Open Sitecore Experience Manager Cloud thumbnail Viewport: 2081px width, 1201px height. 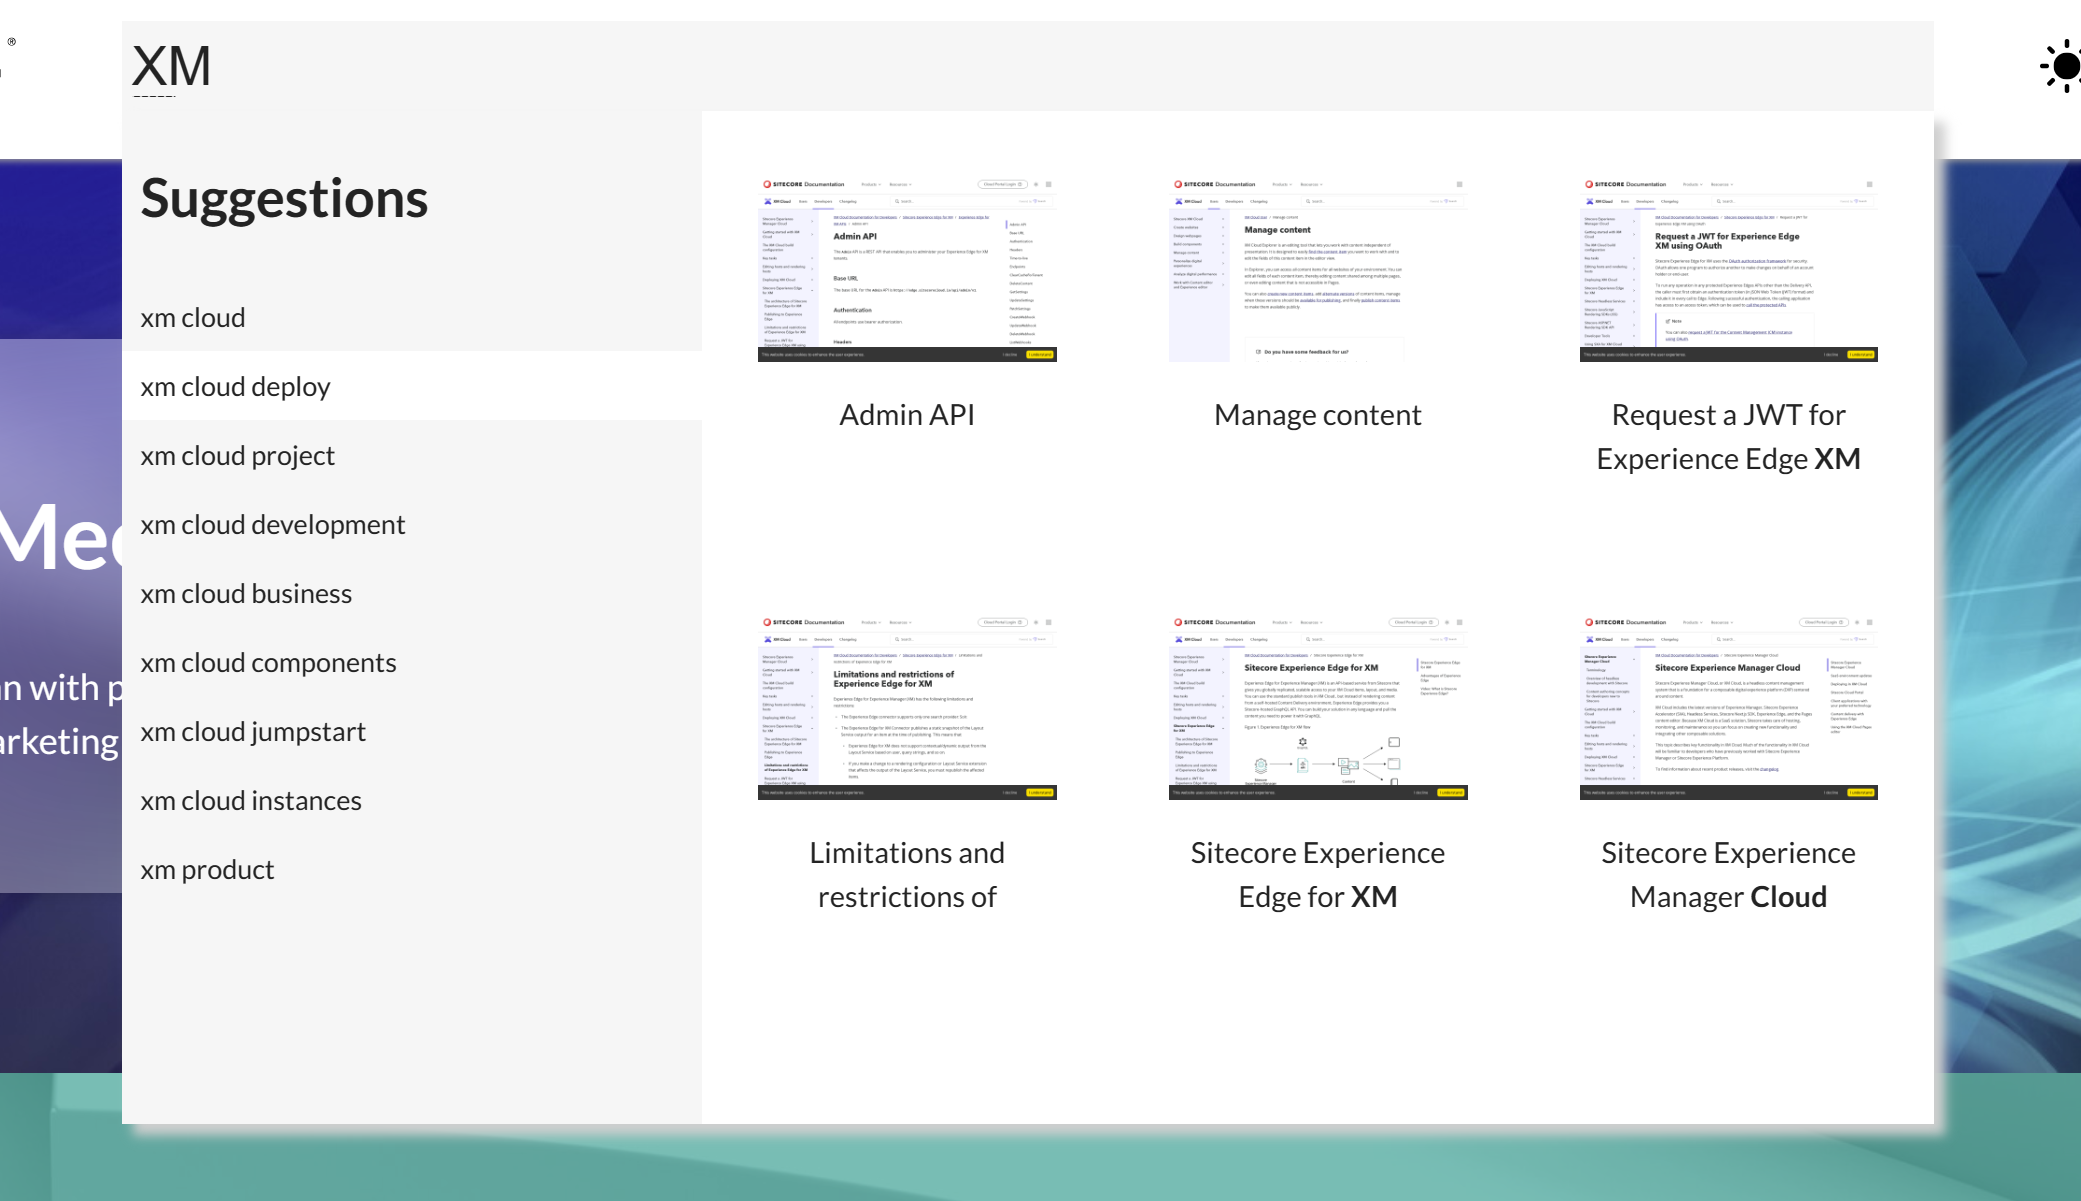click(1728, 708)
